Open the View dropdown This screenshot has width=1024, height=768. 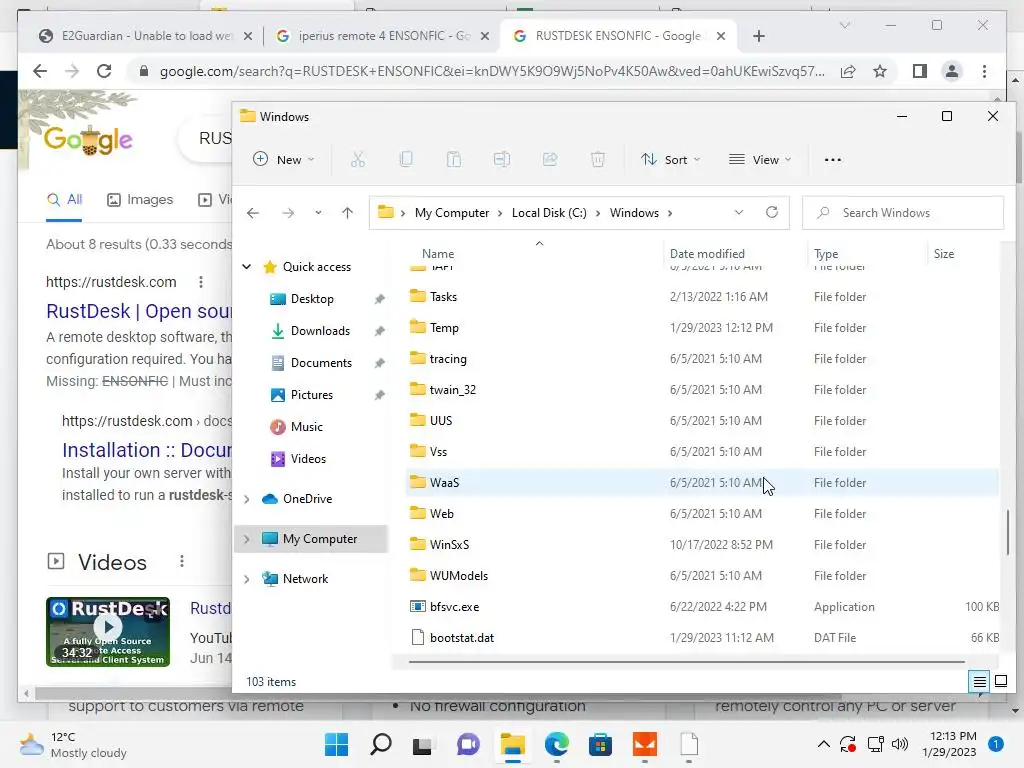click(760, 159)
